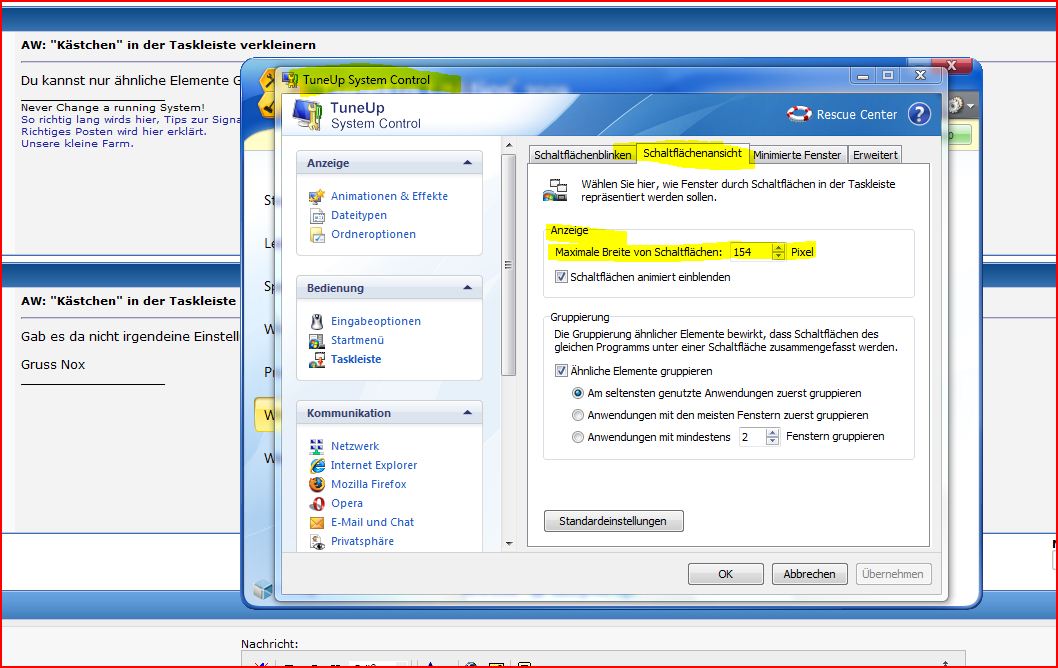1058x668 pixels.
Task: Click the Abbrechen button
Action: (809, 574)
